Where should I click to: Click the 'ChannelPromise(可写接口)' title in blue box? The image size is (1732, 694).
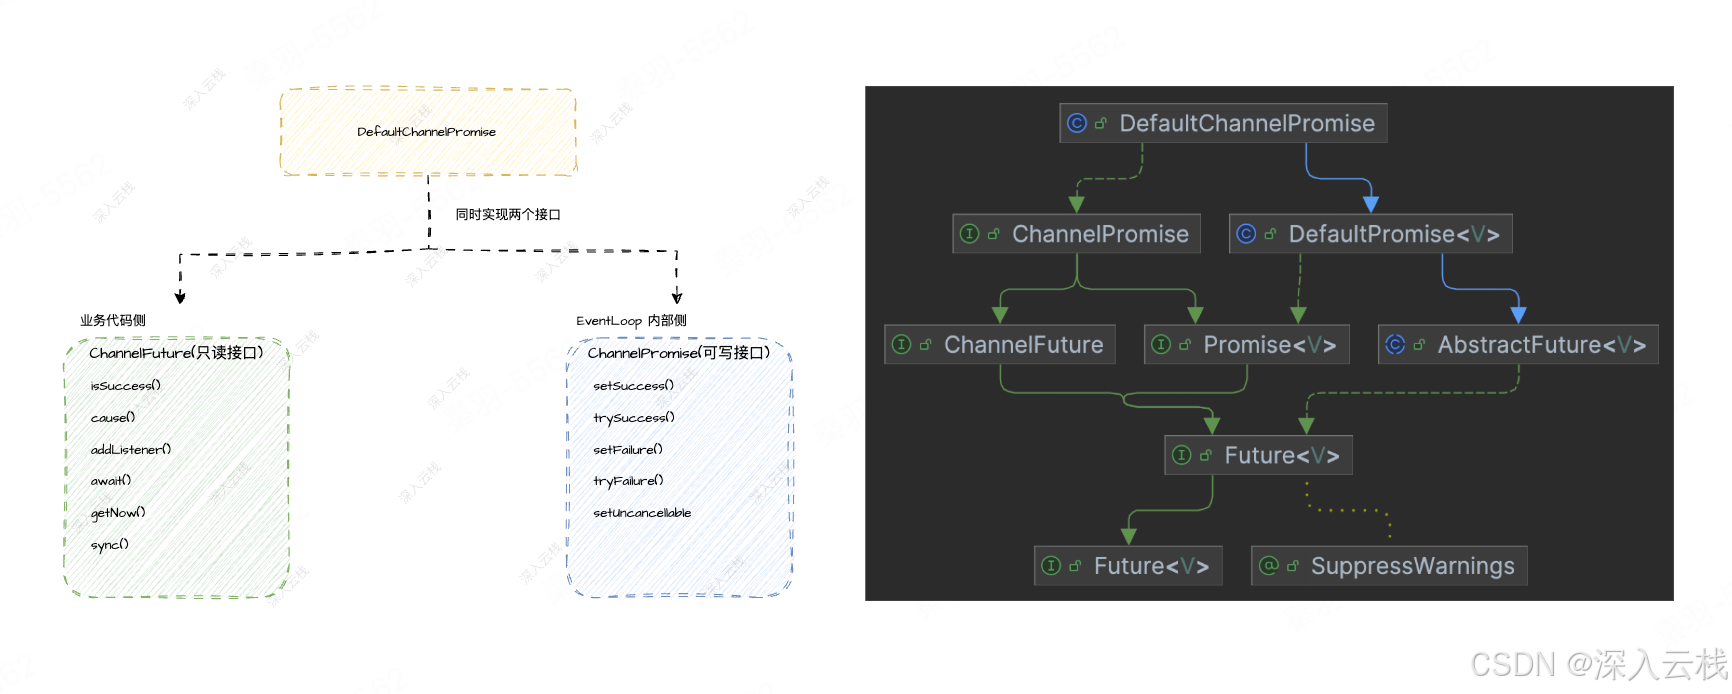(x=679, y=353)
